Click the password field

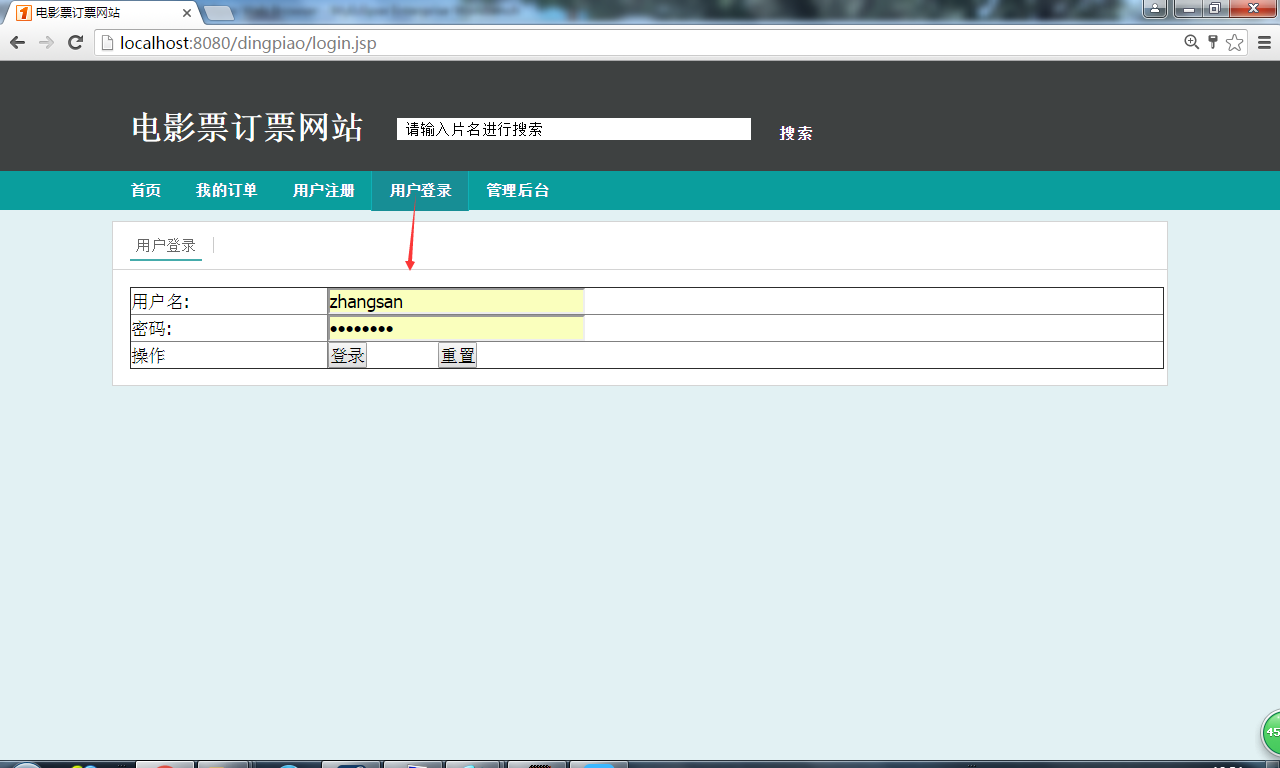point(456,328)
